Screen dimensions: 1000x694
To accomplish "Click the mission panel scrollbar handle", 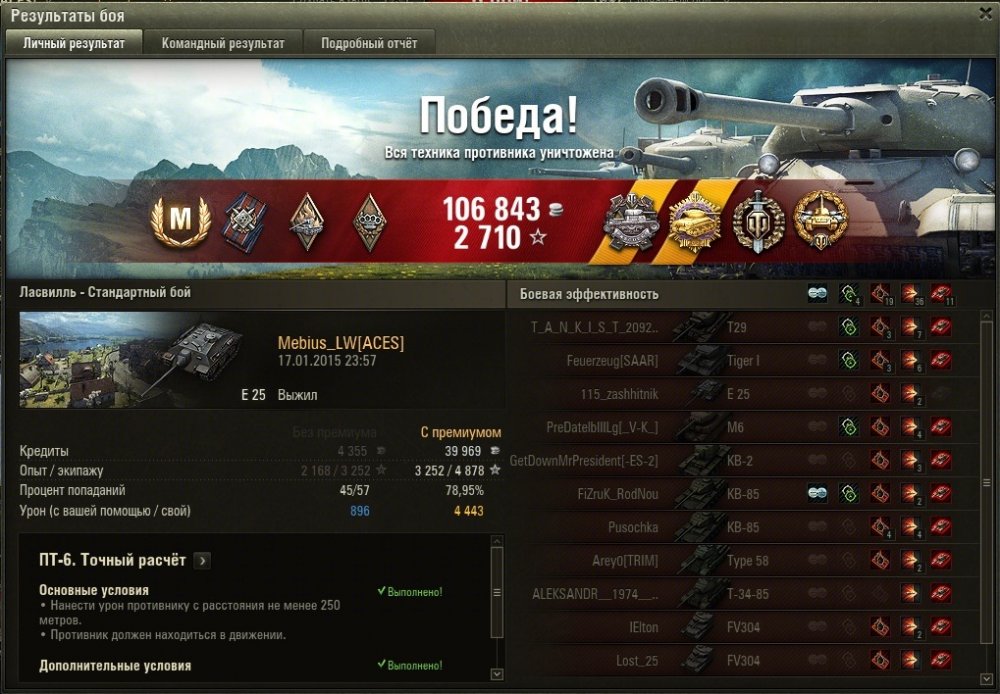I will click(497, 593).
